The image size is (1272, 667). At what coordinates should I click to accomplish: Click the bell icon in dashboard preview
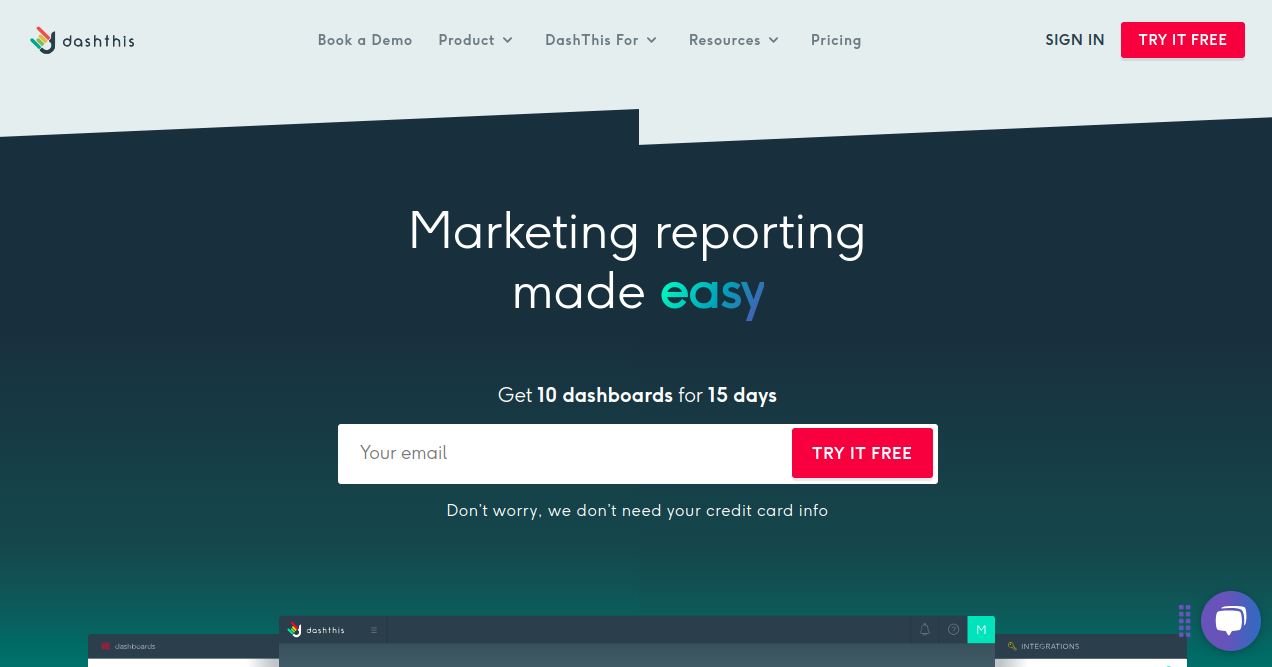pos(925,629)
